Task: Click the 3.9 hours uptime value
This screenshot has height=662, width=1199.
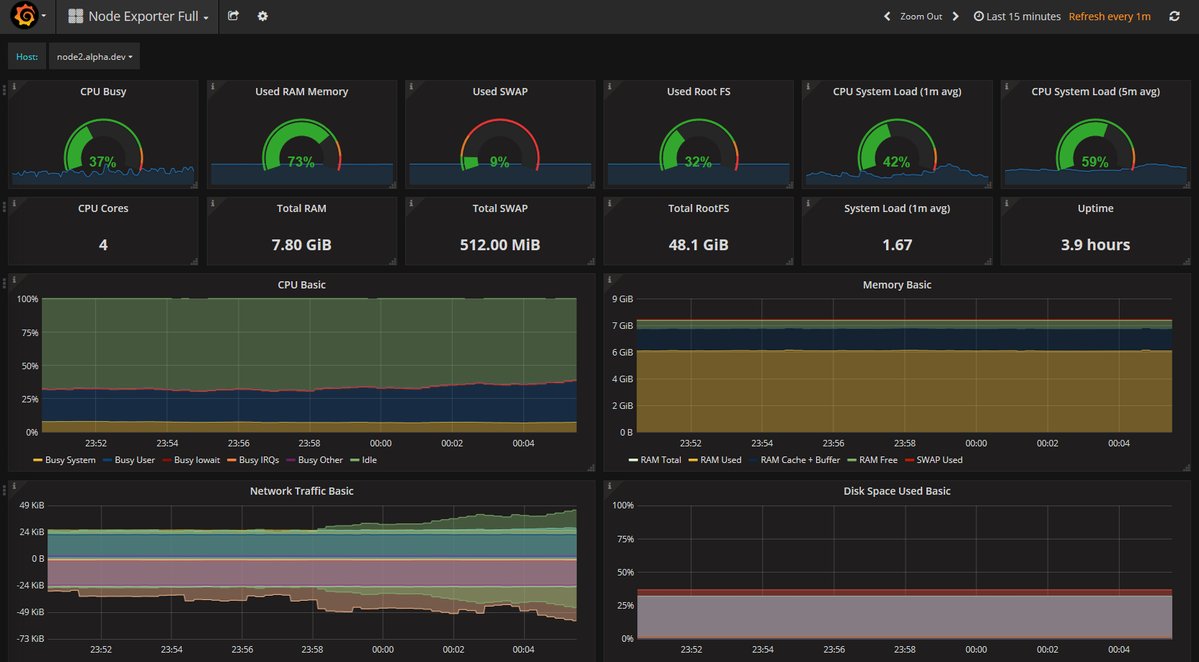Action: [x=1095, y=245]
